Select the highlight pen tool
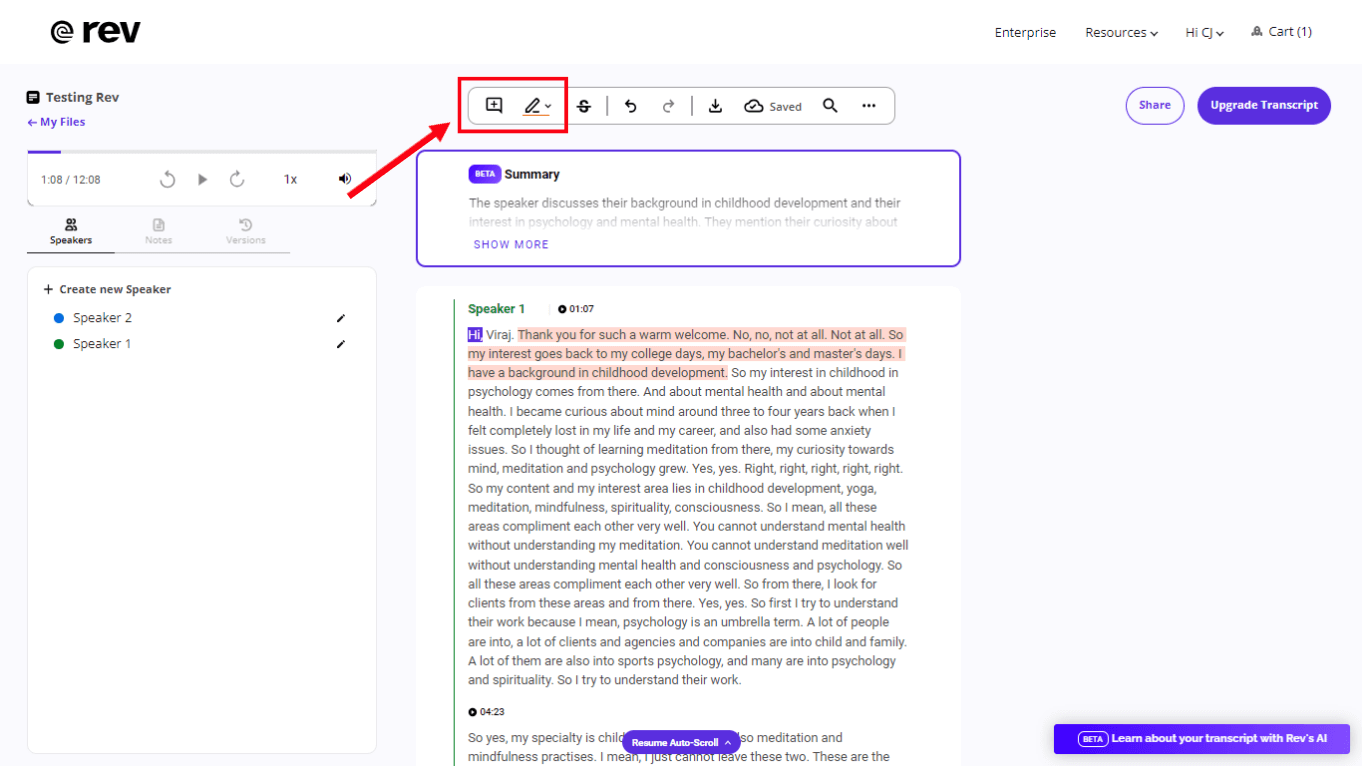 [533, 106]
